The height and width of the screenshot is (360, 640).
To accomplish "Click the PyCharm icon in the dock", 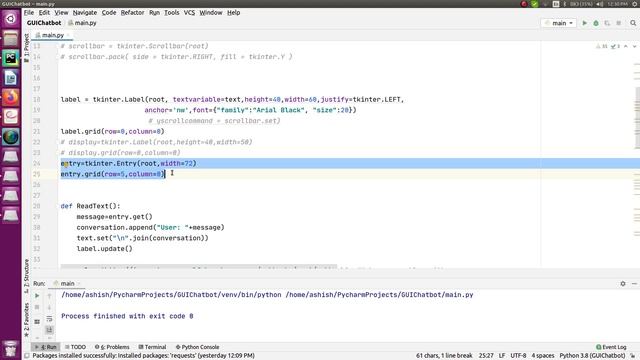I will pos(11,58).
